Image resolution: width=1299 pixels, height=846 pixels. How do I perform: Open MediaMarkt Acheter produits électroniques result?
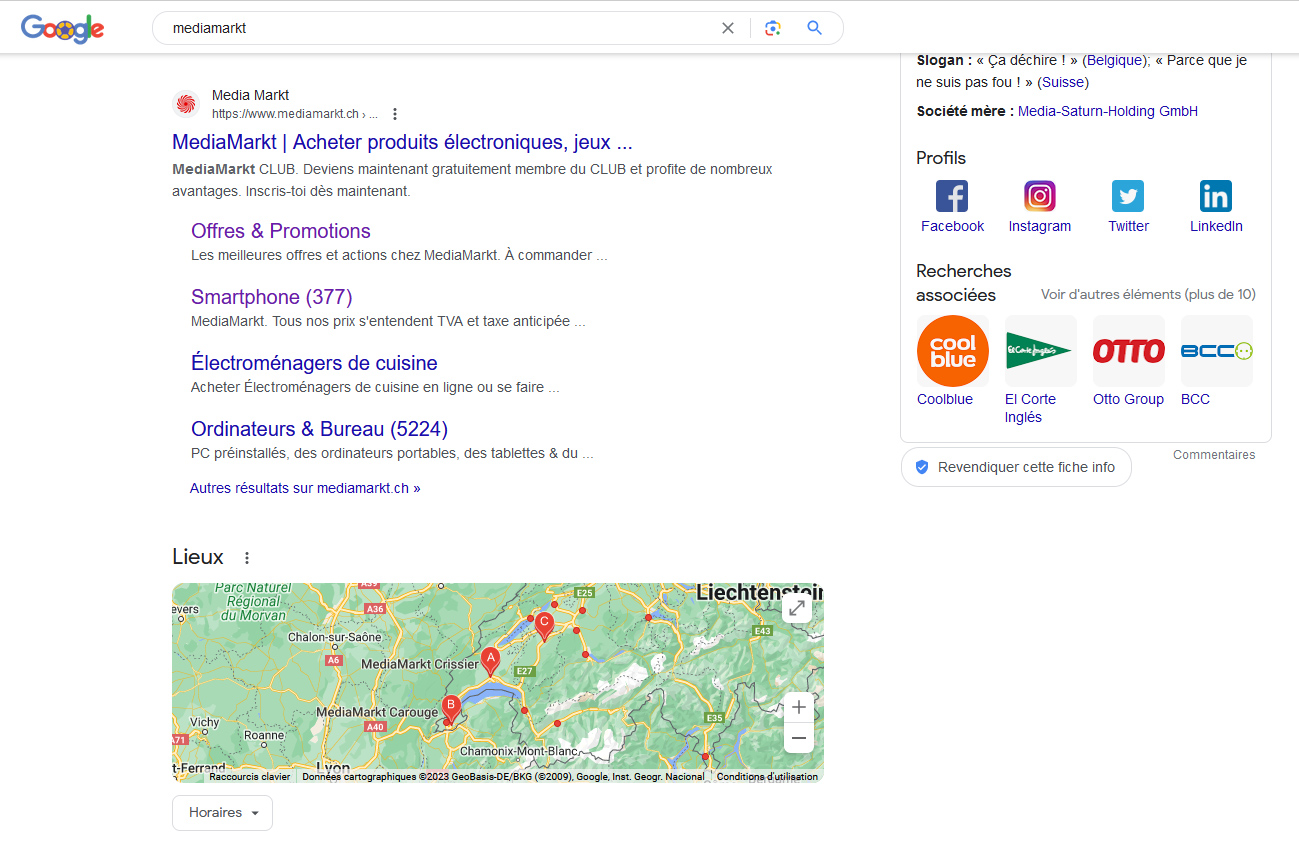(x=402, y=142)
